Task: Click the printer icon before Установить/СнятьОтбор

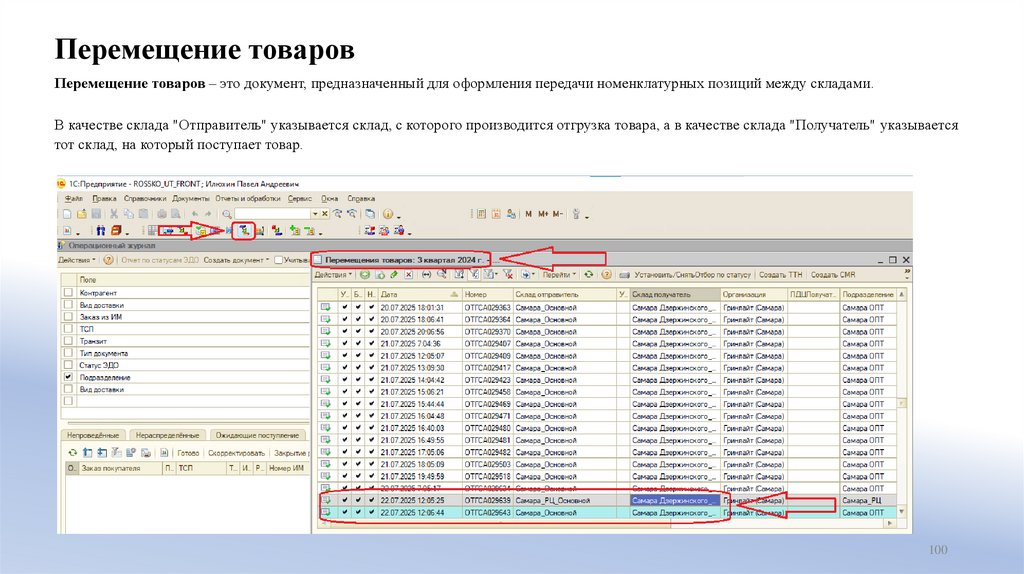Action: coord(625,275)
